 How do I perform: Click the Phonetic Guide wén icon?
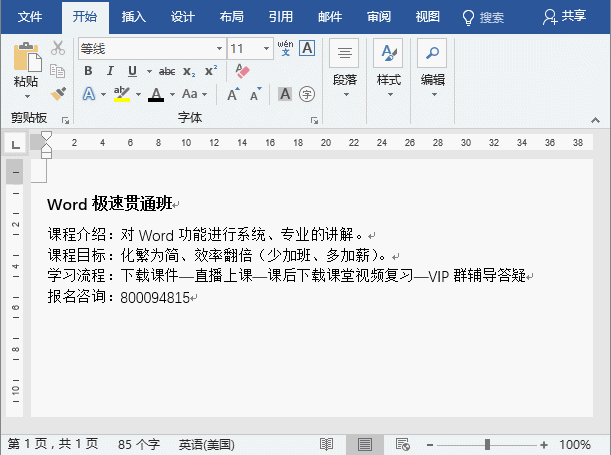coord(285,47)
